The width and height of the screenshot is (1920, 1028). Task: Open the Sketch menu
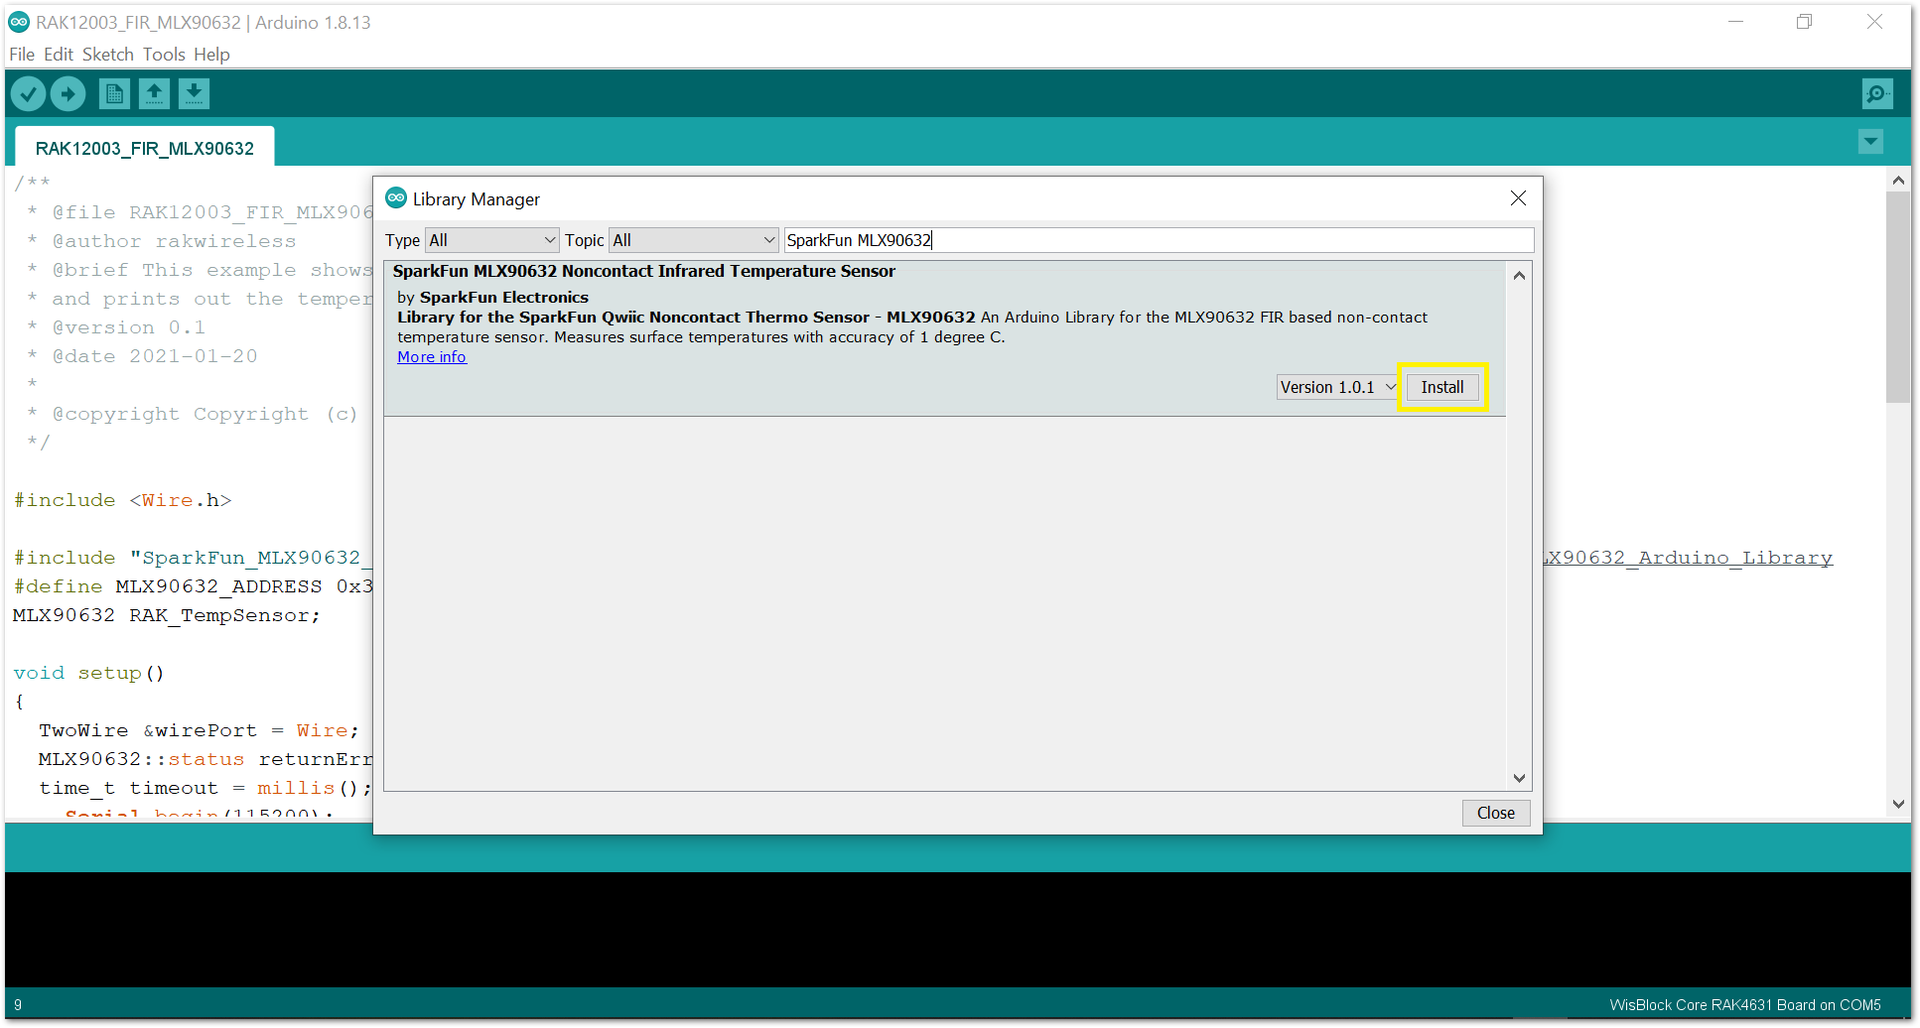point(107,54)
